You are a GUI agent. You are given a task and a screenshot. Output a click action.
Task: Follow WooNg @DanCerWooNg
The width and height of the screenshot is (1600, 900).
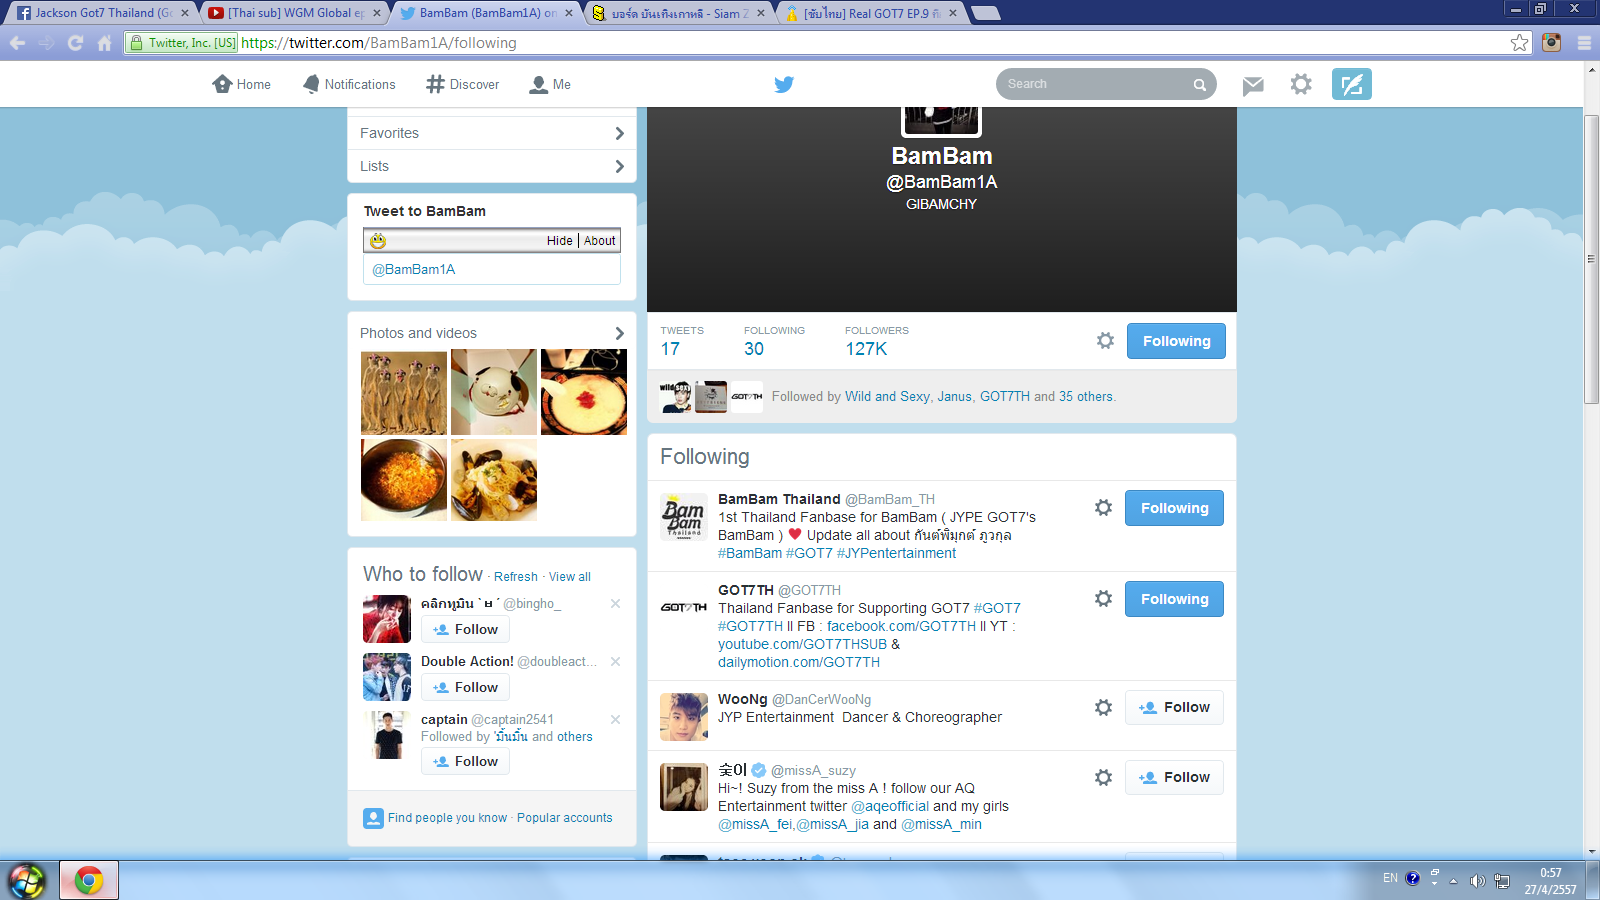1174,707
